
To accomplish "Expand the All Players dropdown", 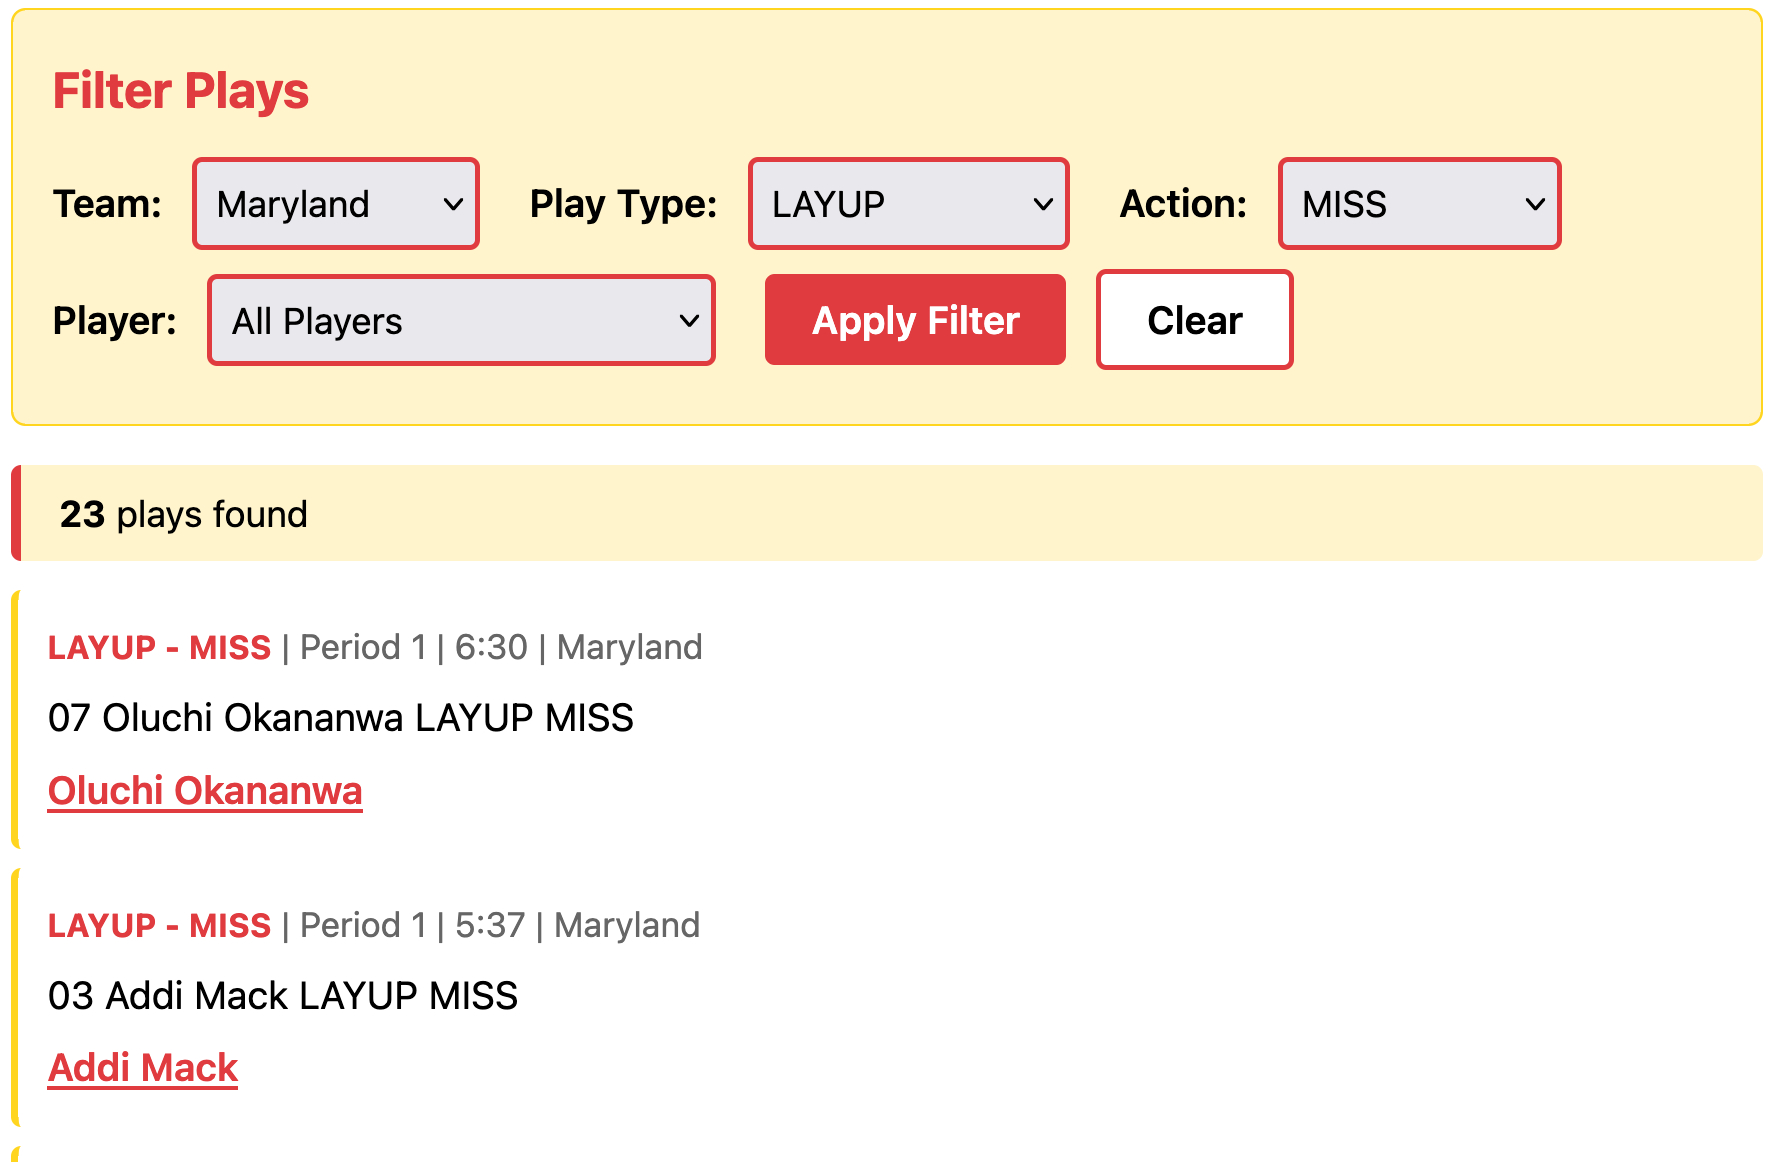I will coord(461,321).
